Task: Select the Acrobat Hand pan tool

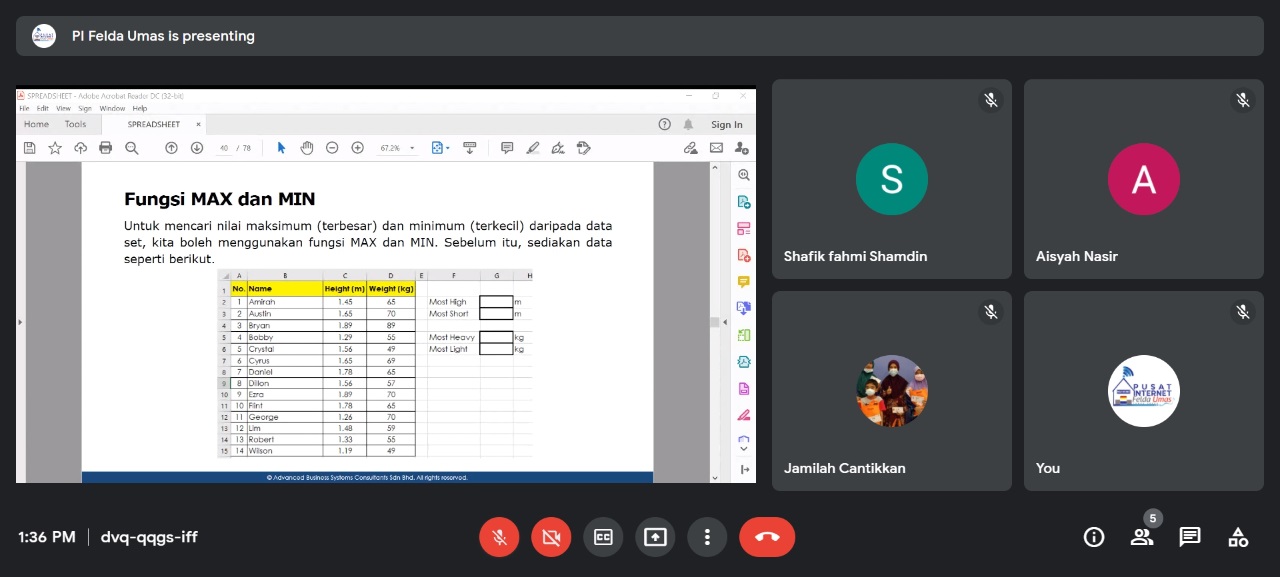Action: (307, 148)
